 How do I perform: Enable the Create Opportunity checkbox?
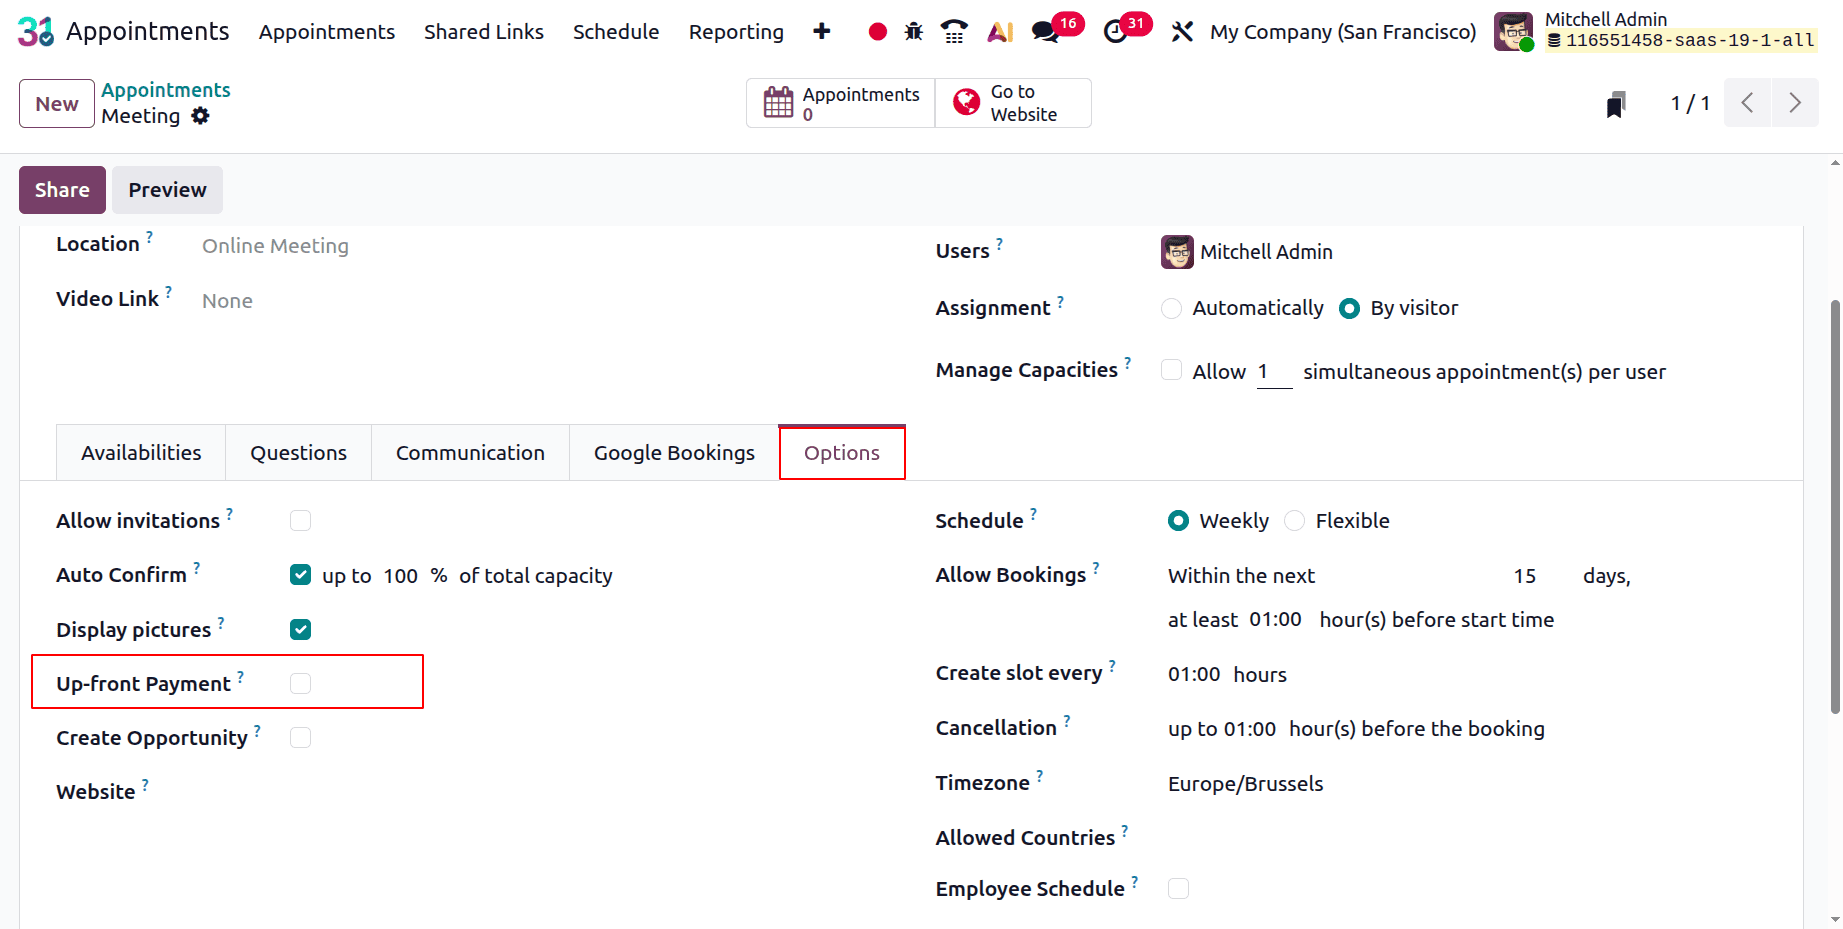point(300,738)
